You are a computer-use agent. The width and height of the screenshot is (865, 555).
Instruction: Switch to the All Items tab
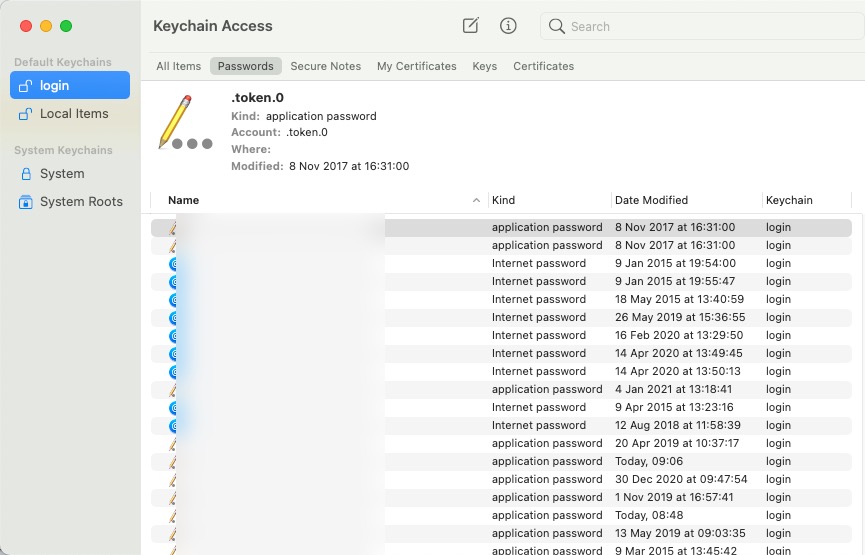point(179,66)
